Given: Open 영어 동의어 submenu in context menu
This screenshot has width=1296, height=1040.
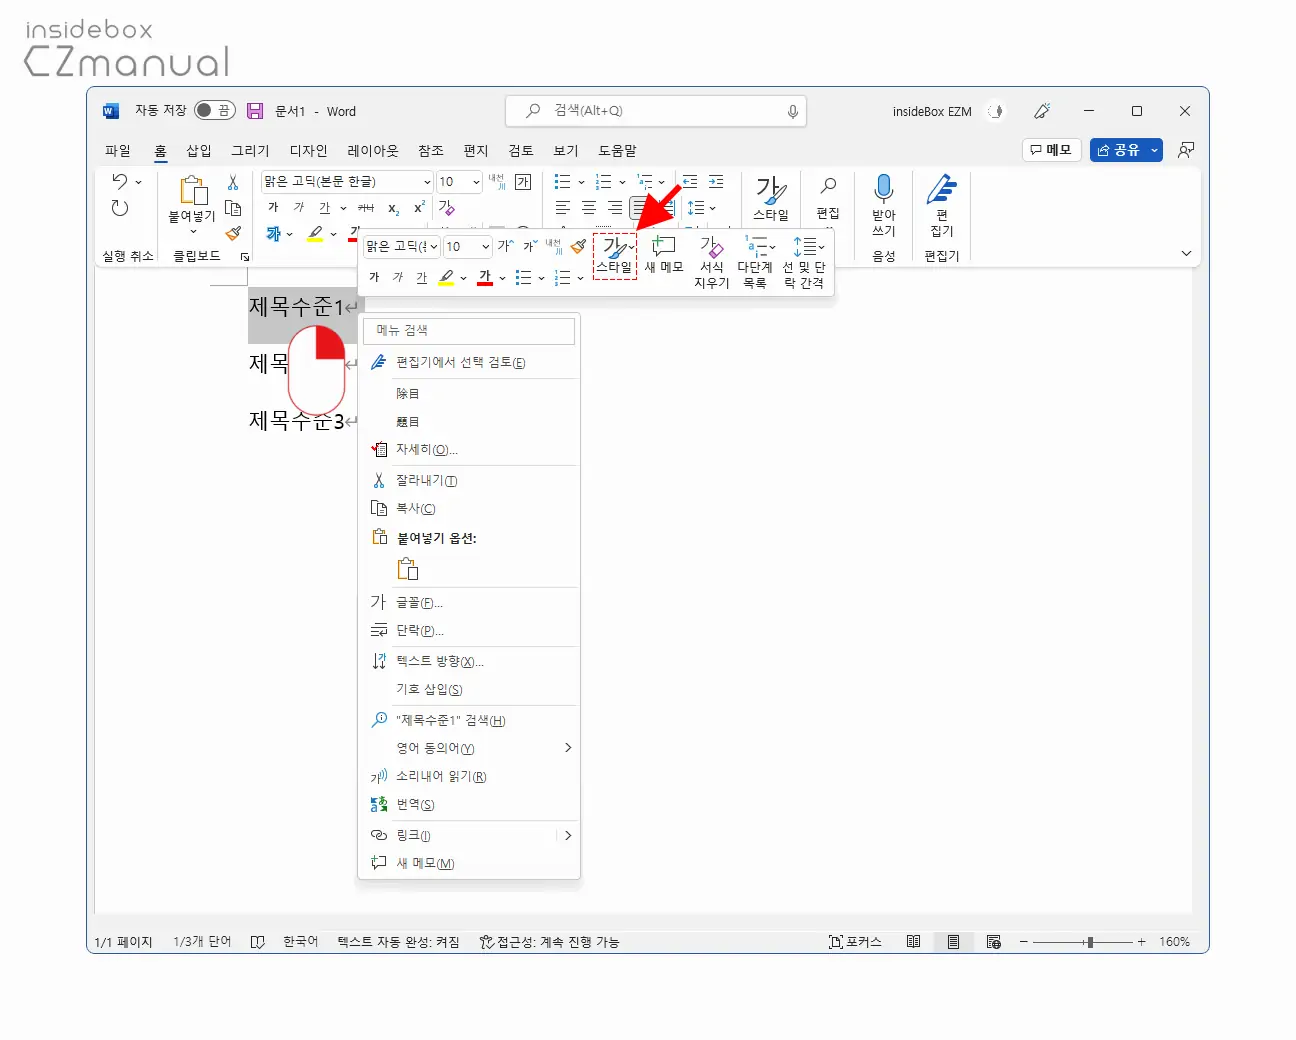Looking at the screenshot, I should coord(470,748).
